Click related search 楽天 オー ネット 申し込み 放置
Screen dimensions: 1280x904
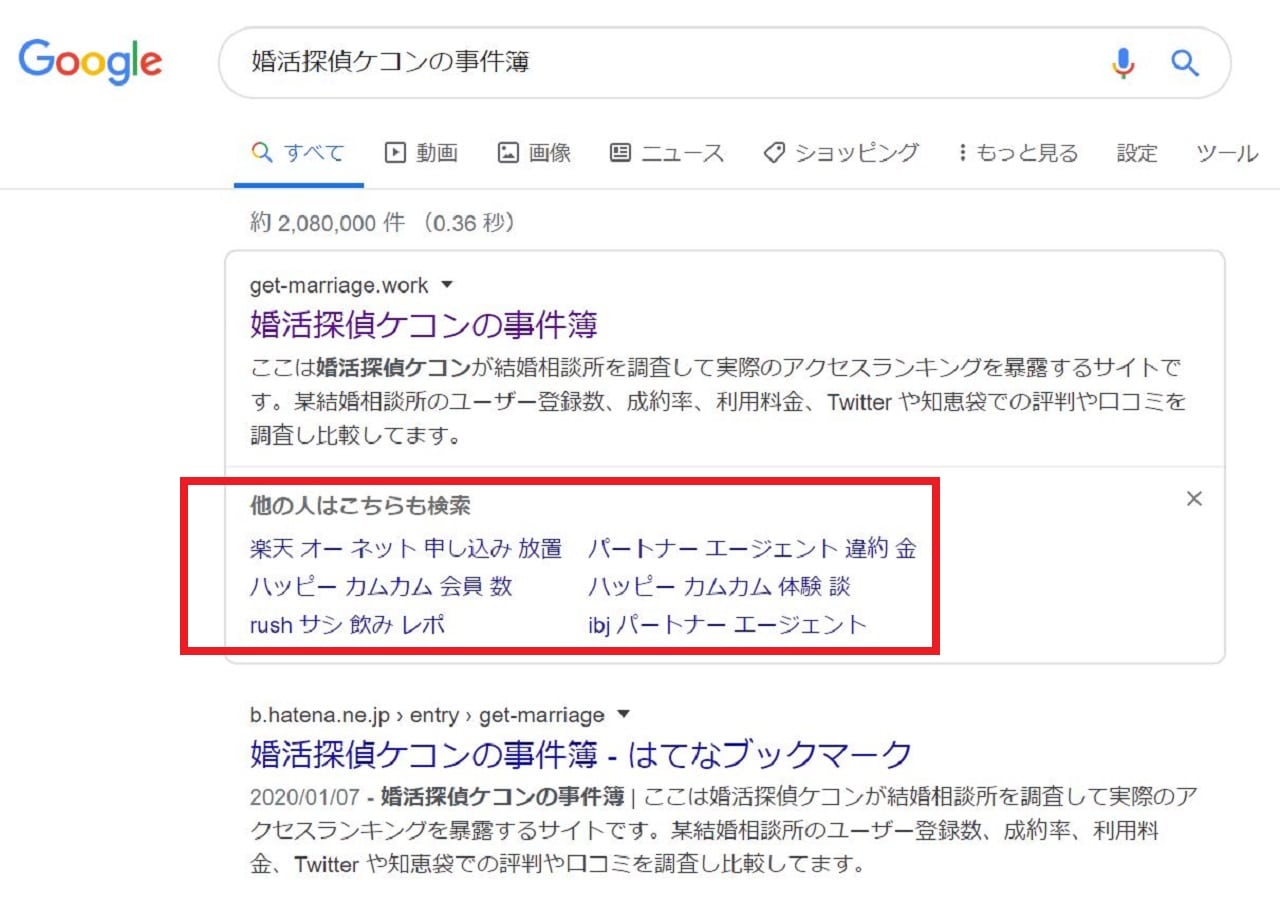pos(406,548)
